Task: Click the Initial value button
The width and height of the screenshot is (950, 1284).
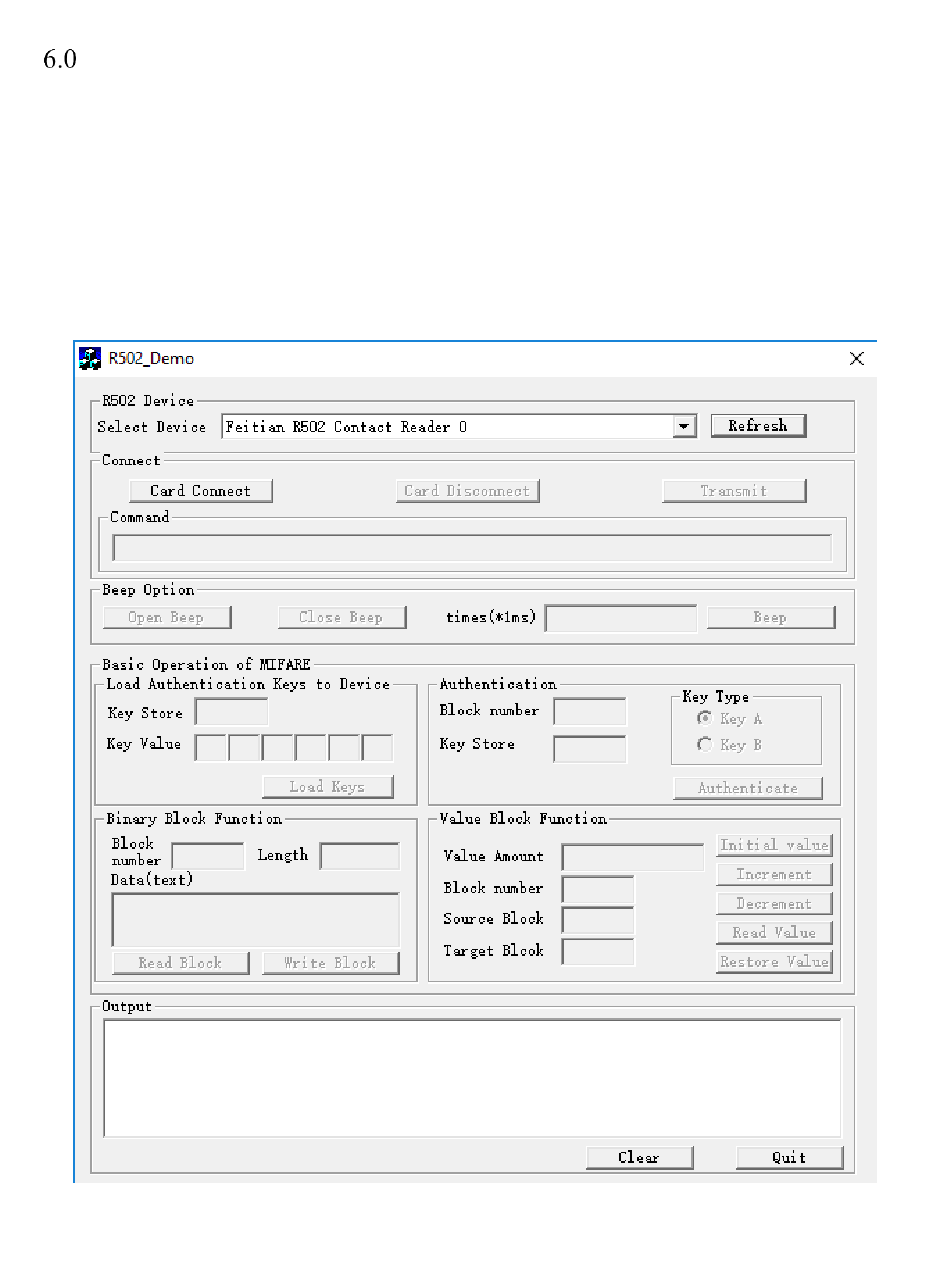Action: (x=775, y=845)
